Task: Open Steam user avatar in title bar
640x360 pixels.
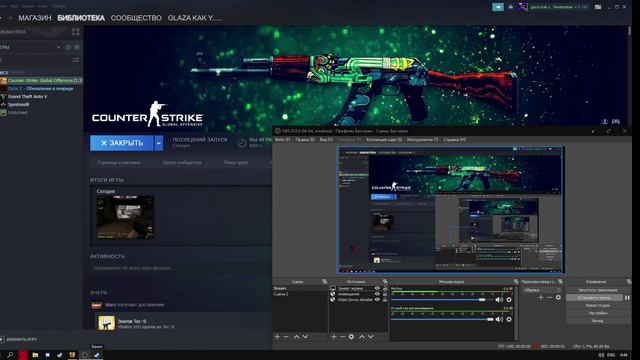Action: [523, 7]
